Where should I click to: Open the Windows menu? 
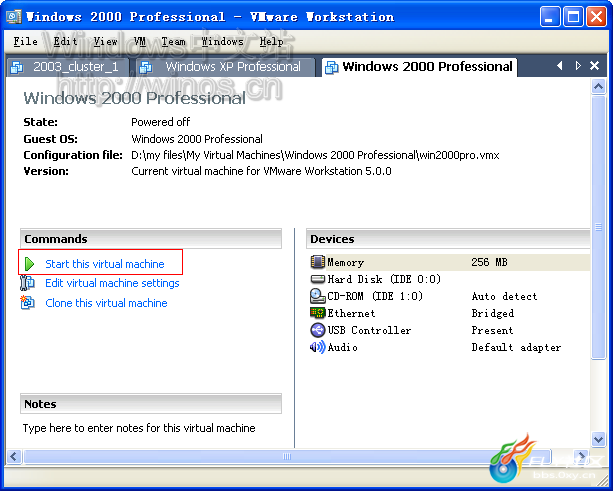(x=222, y=41)
